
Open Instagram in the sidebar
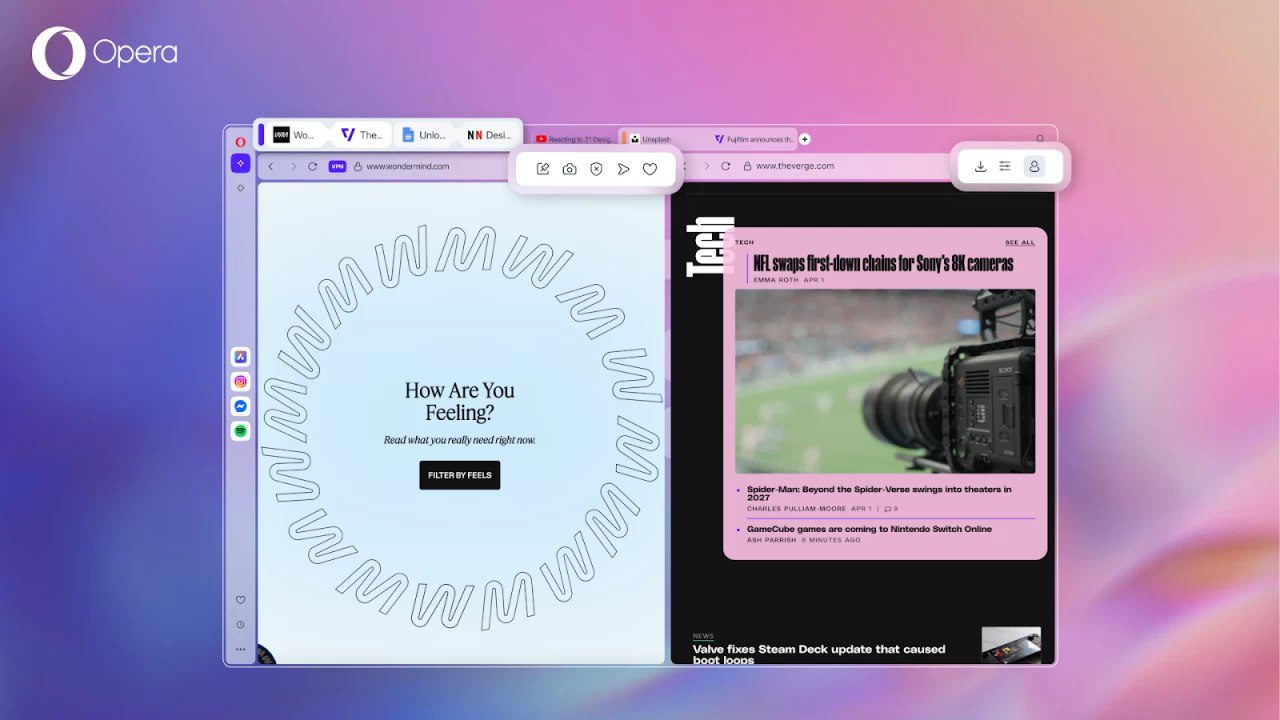point(240,381)
